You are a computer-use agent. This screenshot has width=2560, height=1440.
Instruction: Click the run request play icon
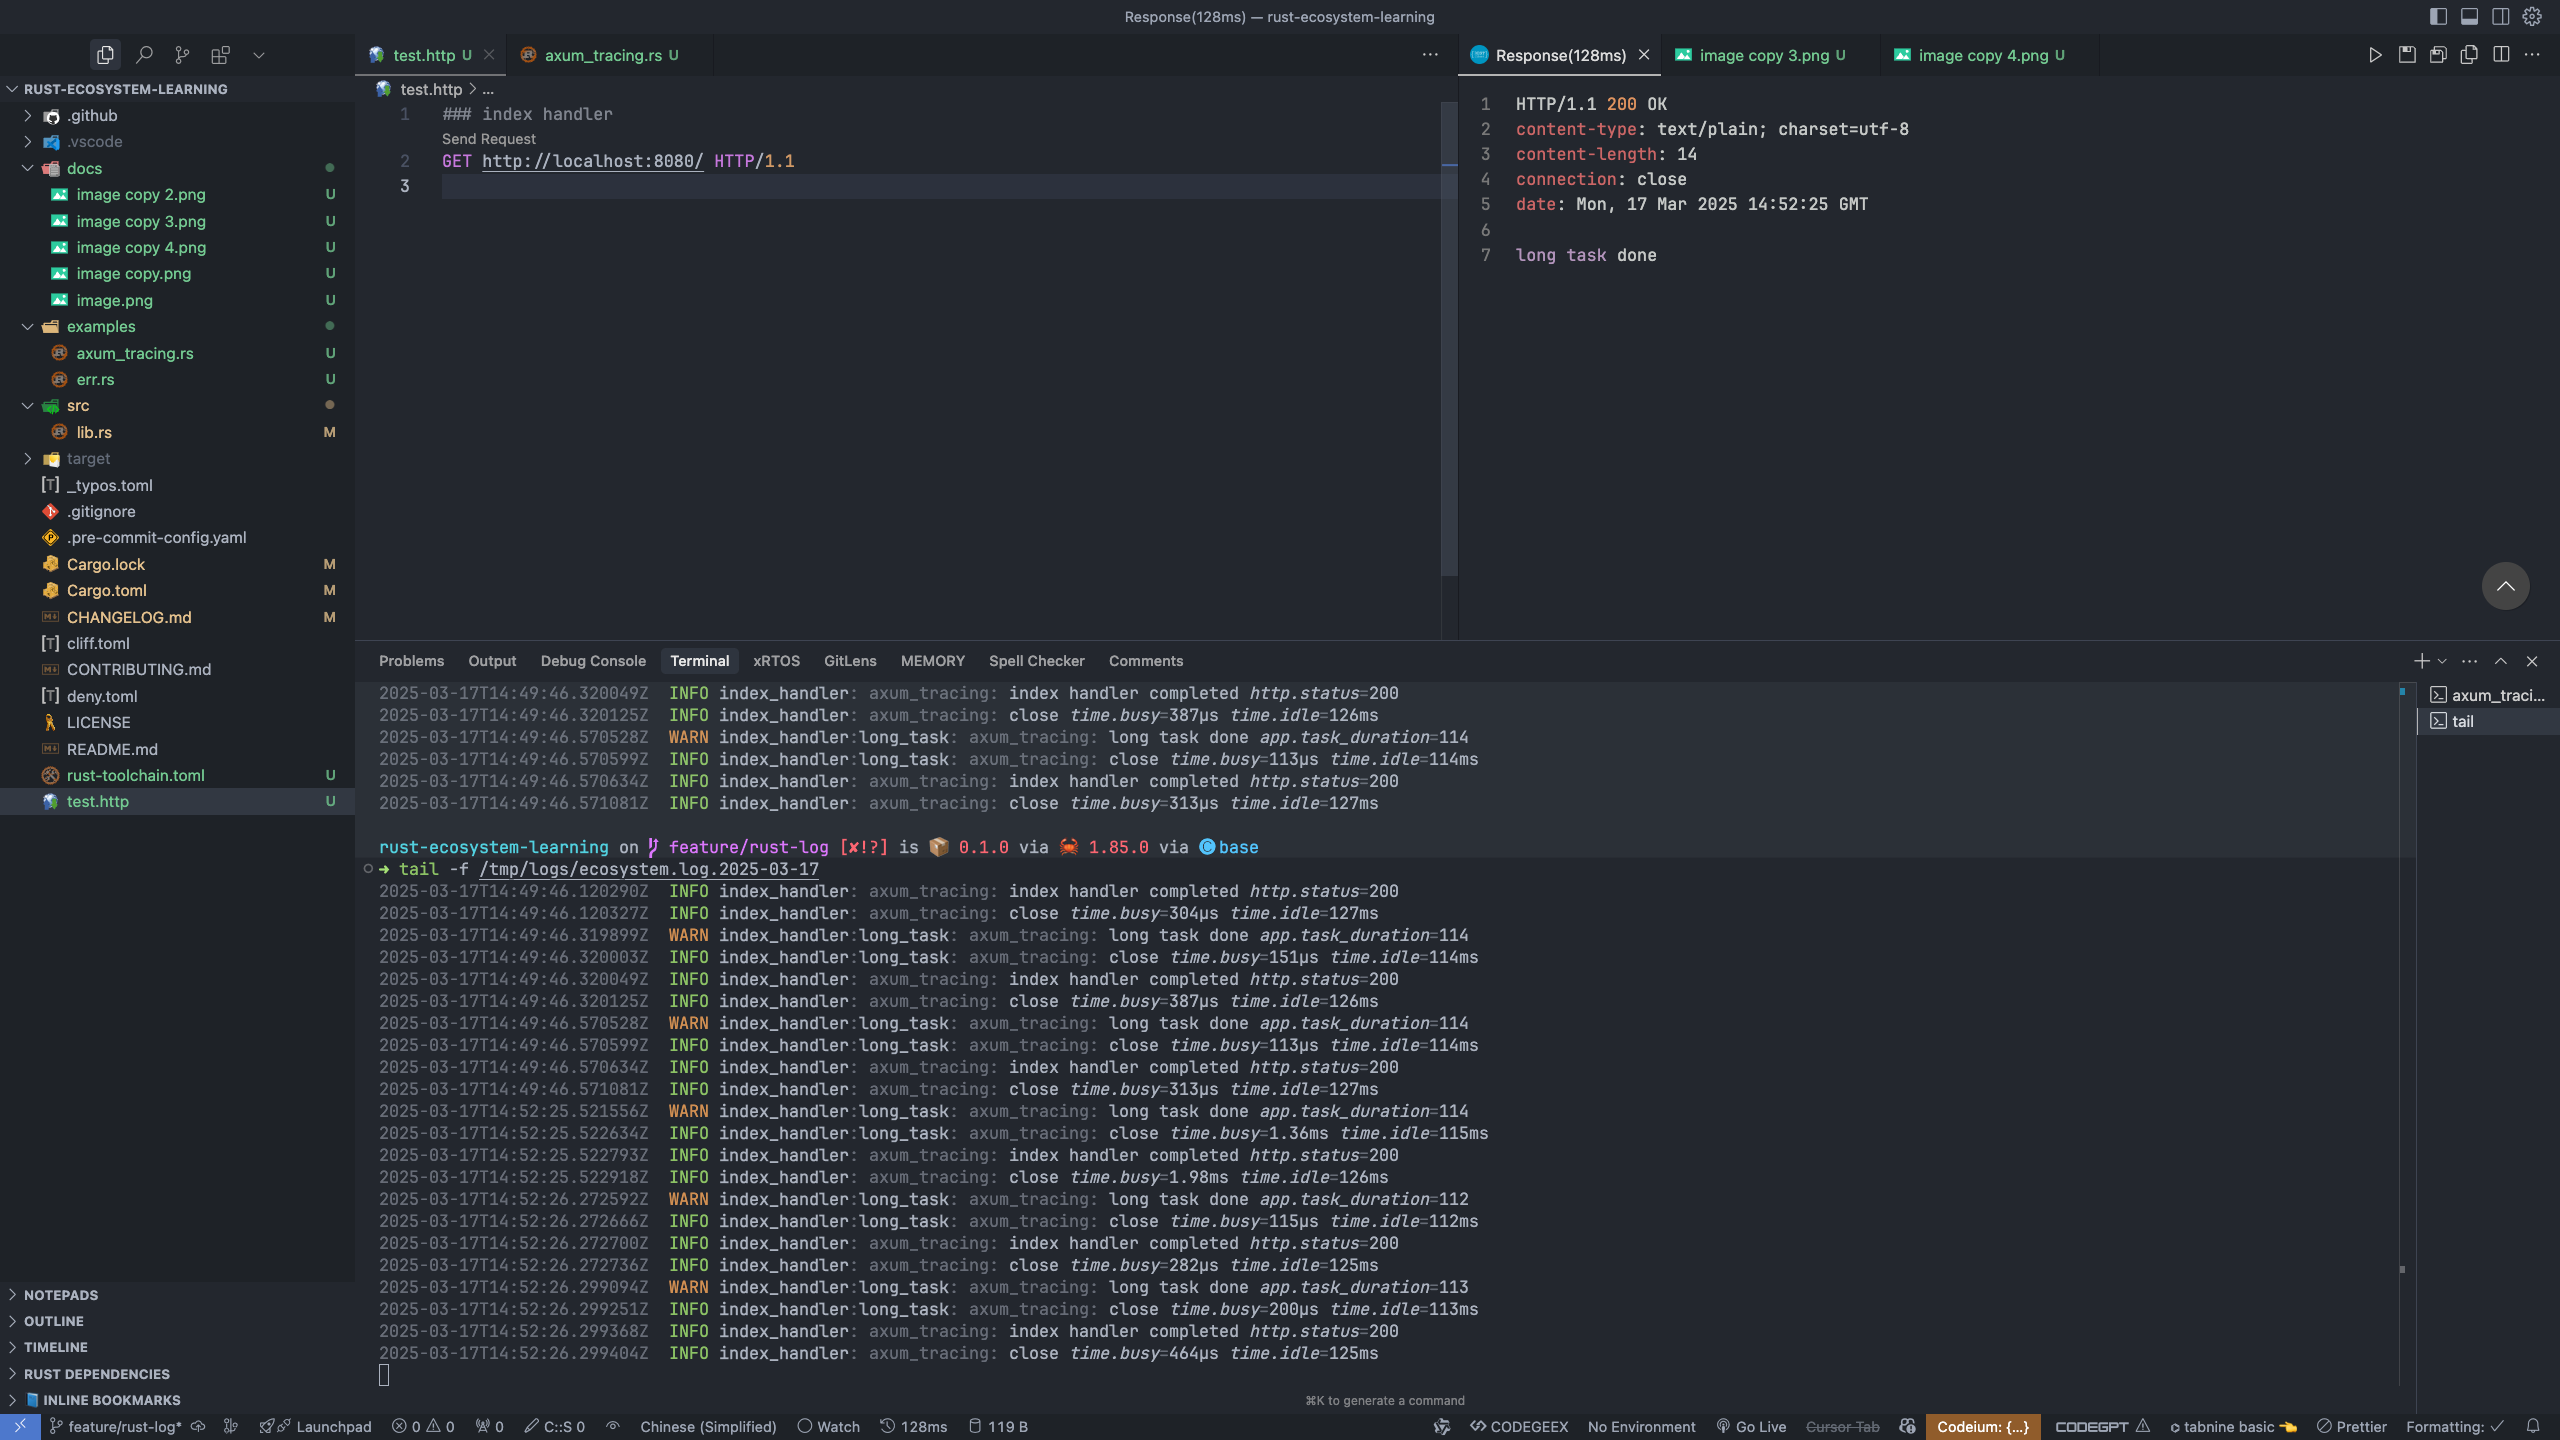click(x=2375, y=55)
